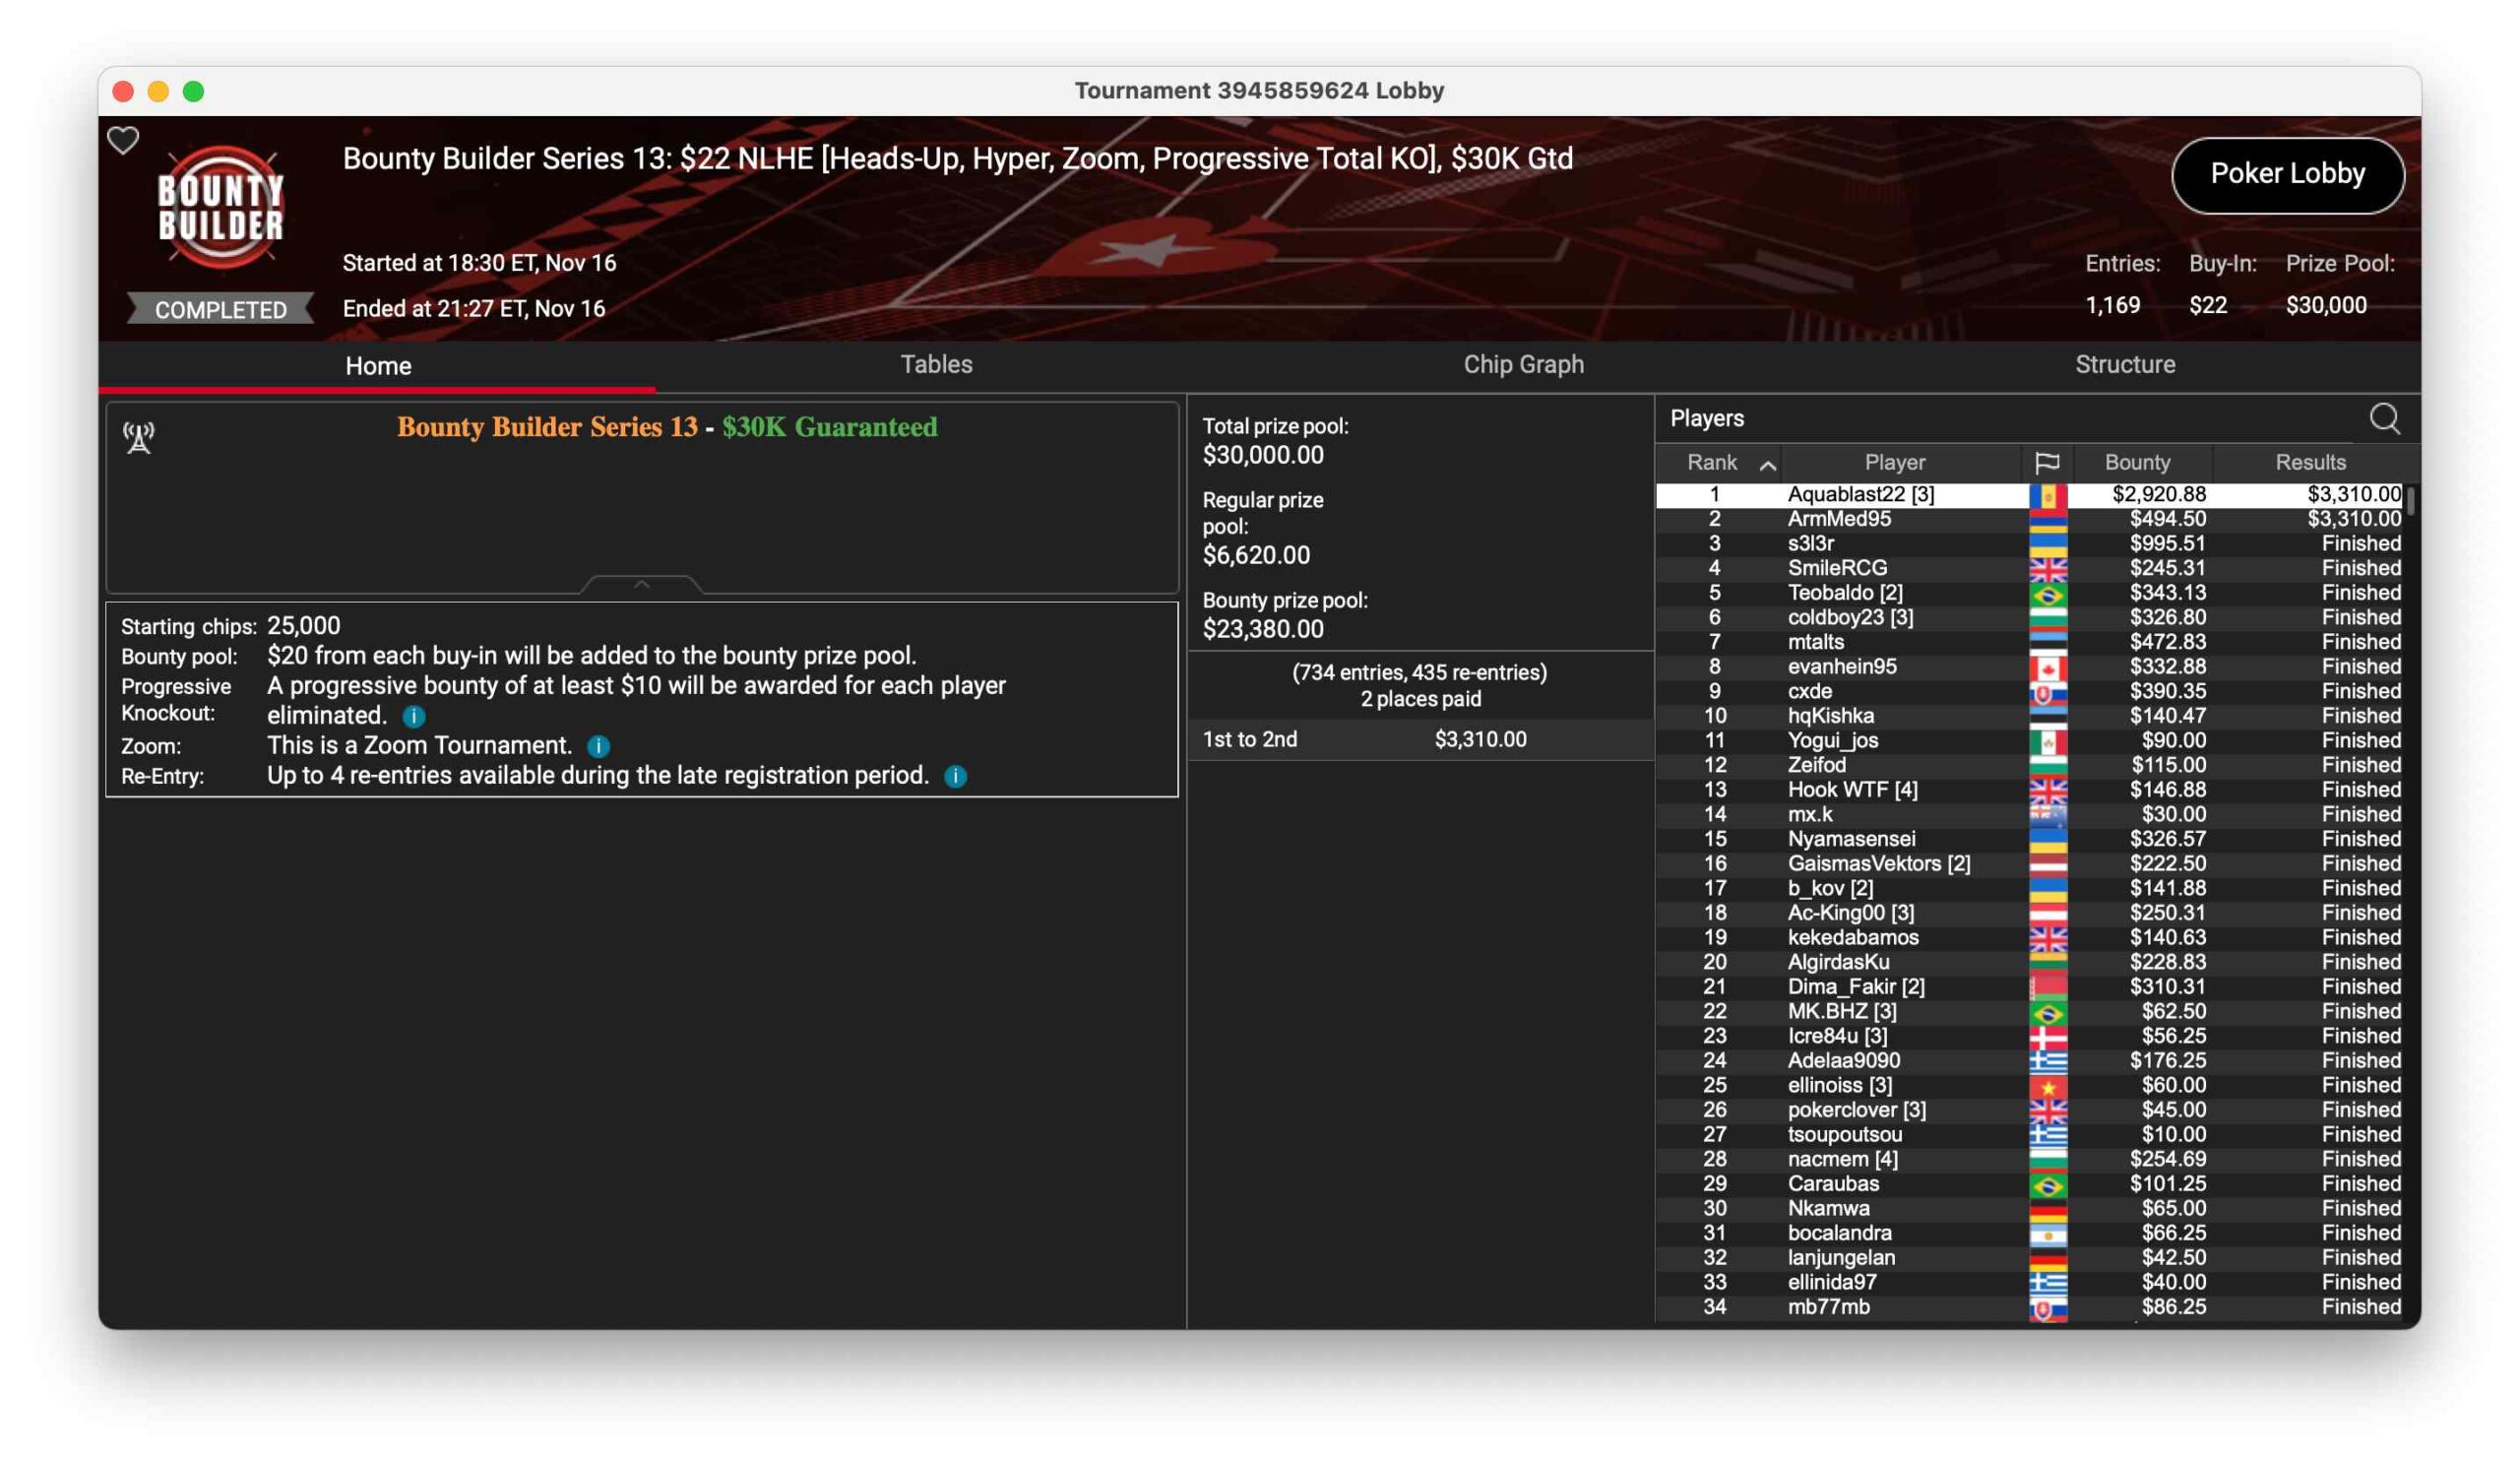Click the Poker Lobby button
This screenshot has width=2520, height=1460.
pyautogui.click(x=2287, y=174)
